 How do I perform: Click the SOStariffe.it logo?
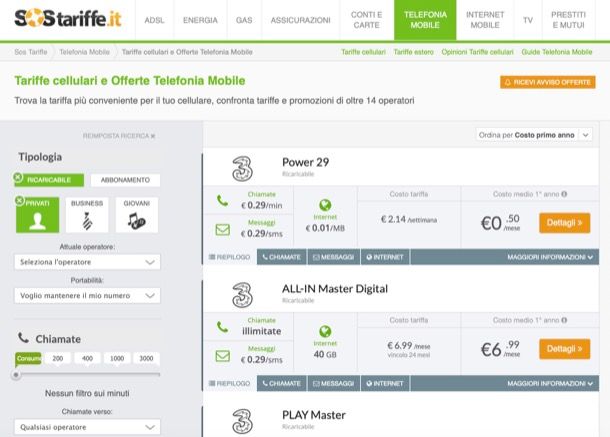(68, 18)
